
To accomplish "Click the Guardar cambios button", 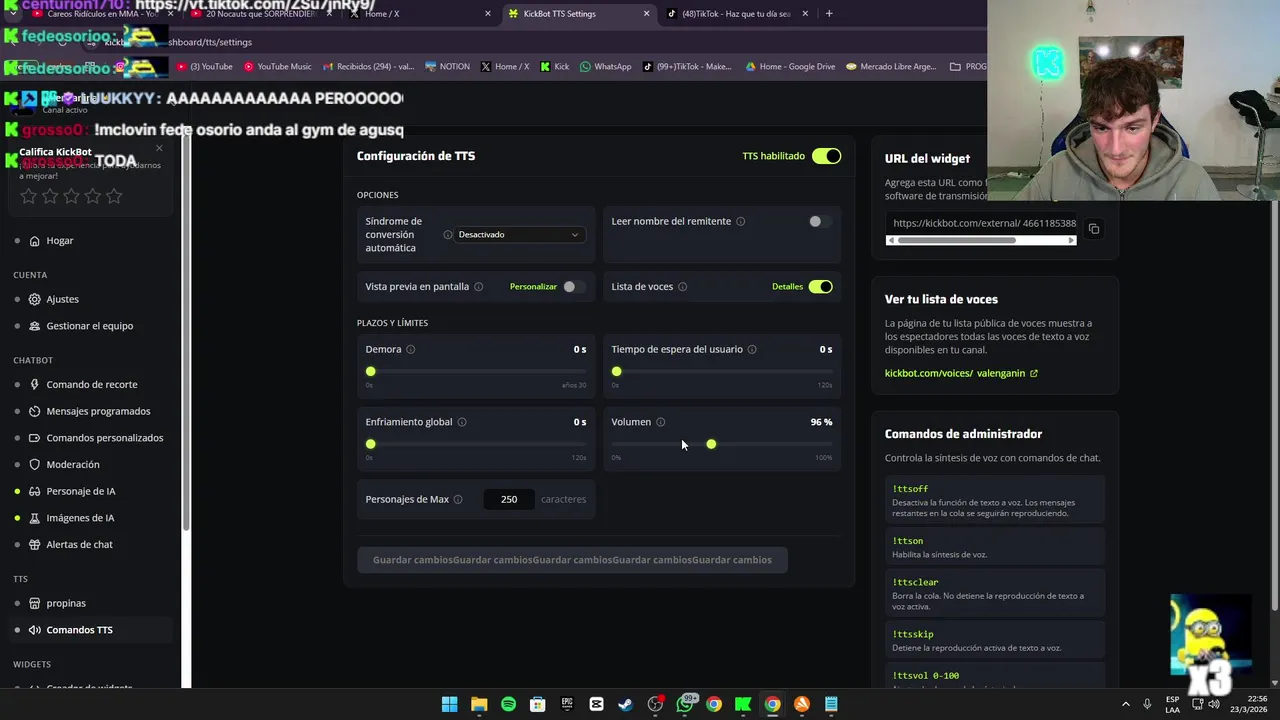I will coord(572,560).
